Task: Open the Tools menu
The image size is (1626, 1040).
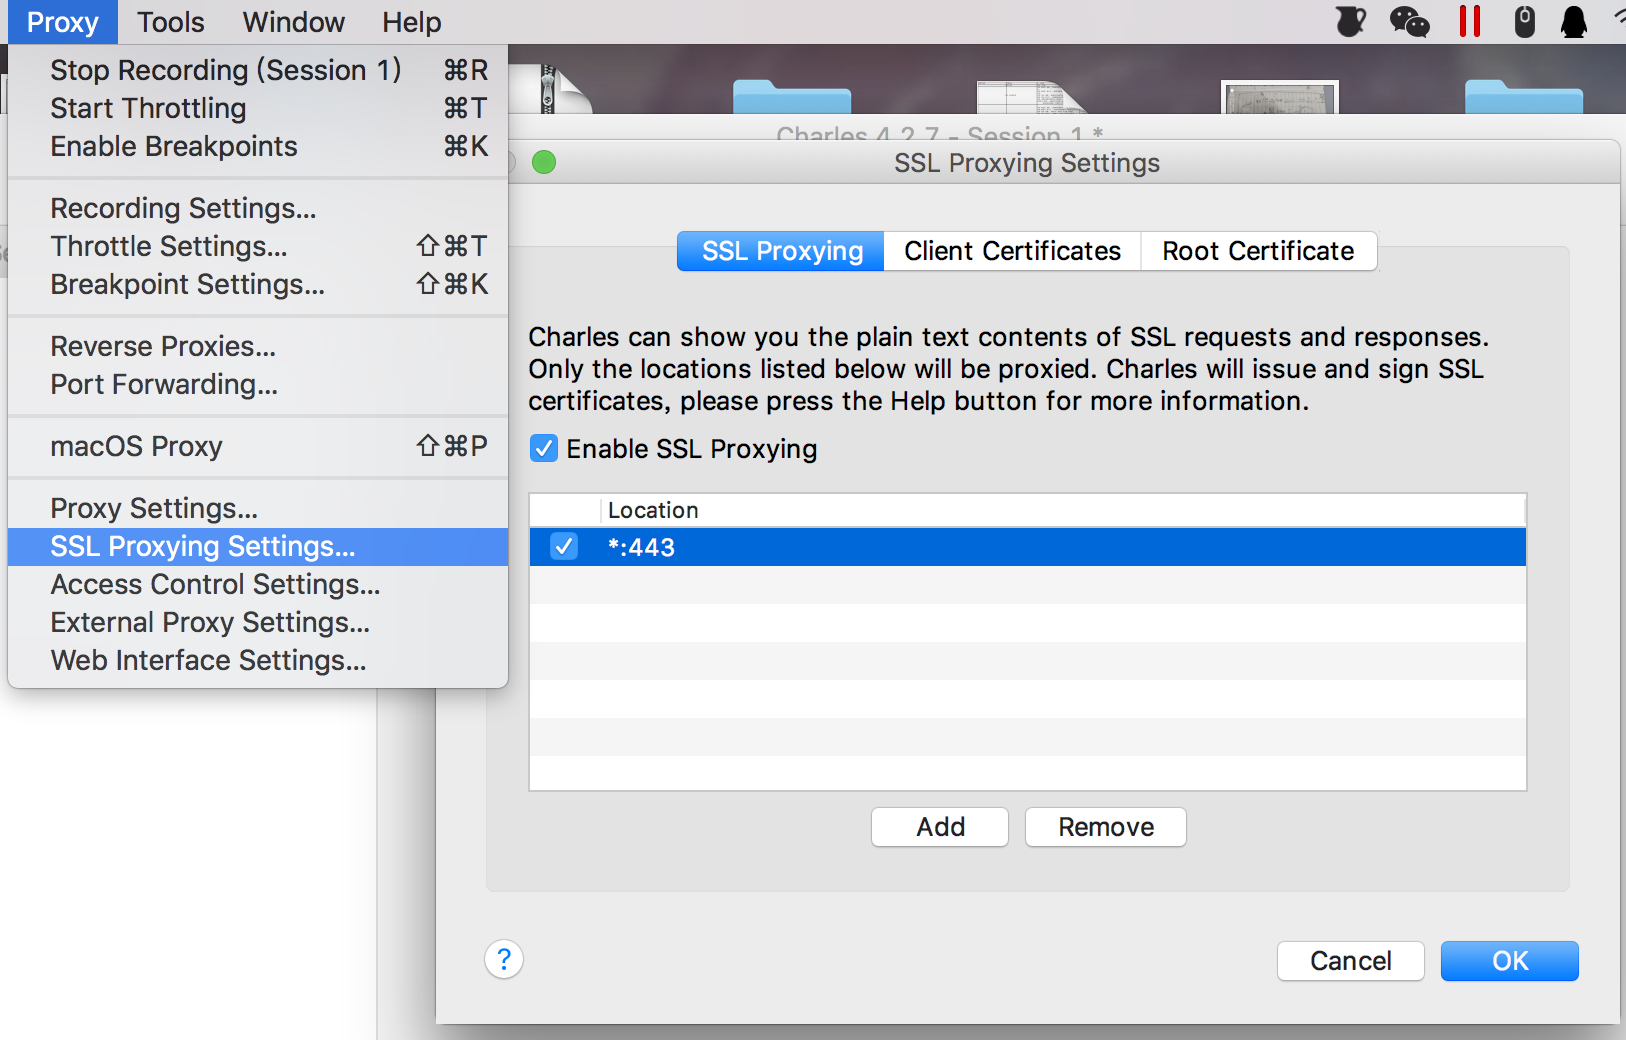Action: click(170, 22)
